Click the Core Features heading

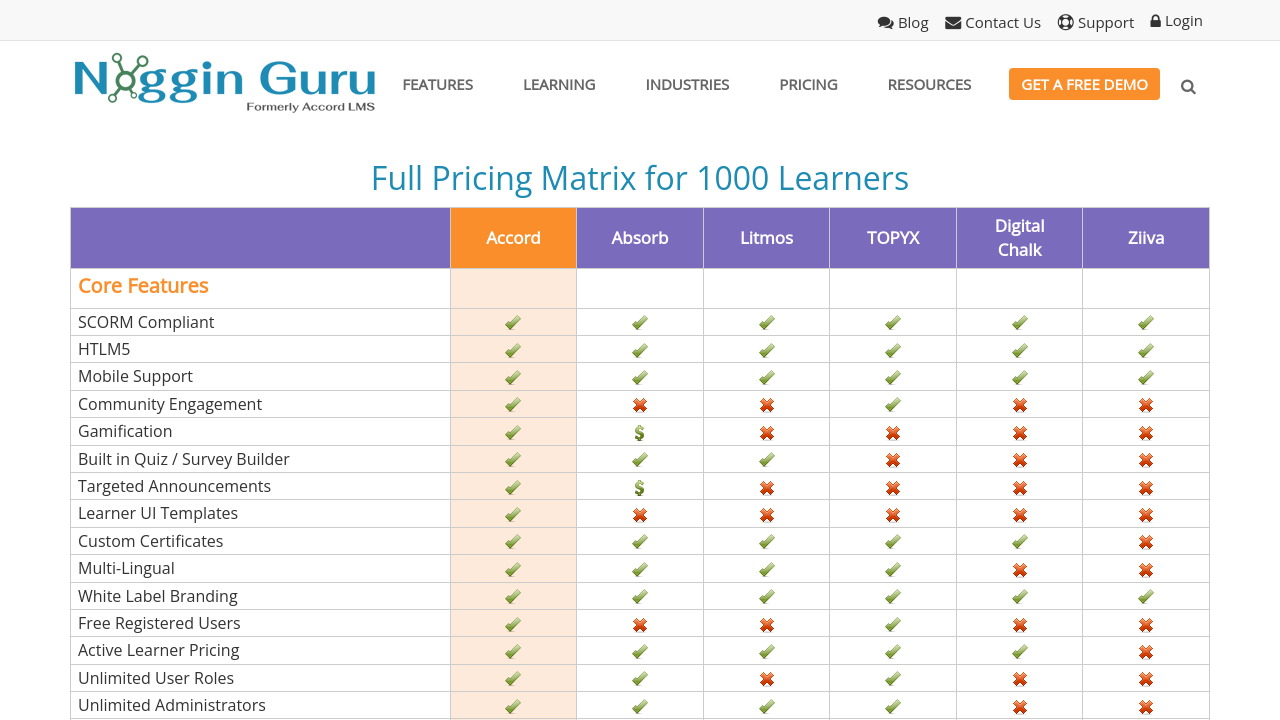[x=143, y=286]
